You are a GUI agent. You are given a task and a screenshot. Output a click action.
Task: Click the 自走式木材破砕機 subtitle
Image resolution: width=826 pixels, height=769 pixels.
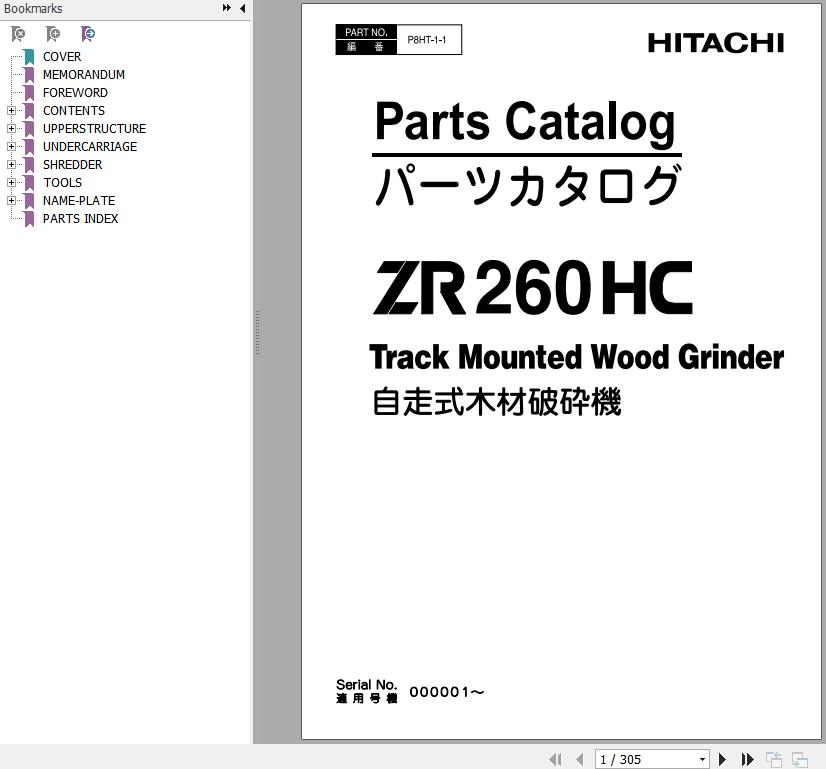[497, 402]
